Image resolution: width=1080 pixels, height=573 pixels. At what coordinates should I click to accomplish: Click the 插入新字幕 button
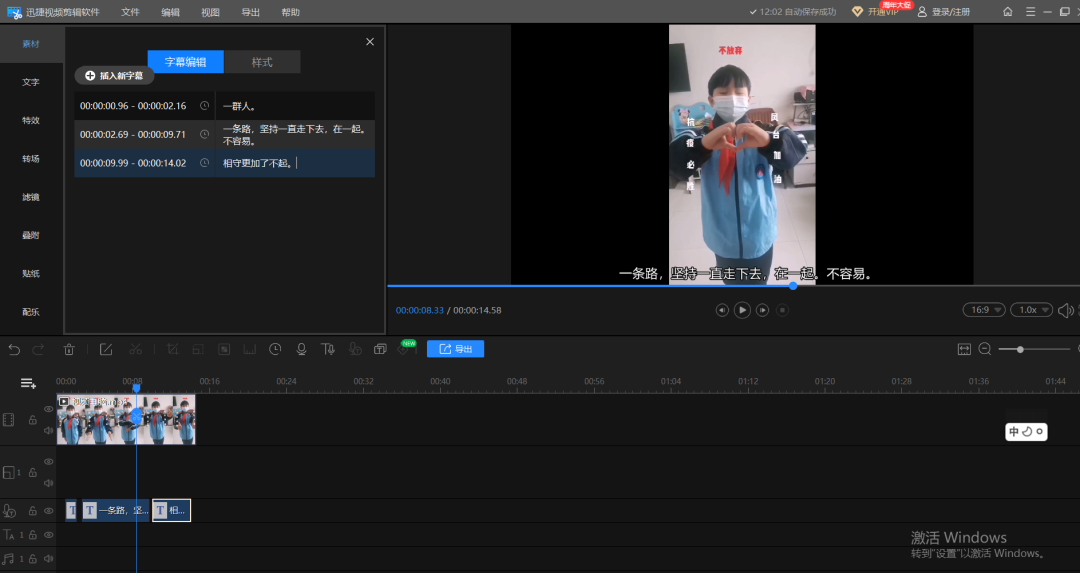[114, 76]
